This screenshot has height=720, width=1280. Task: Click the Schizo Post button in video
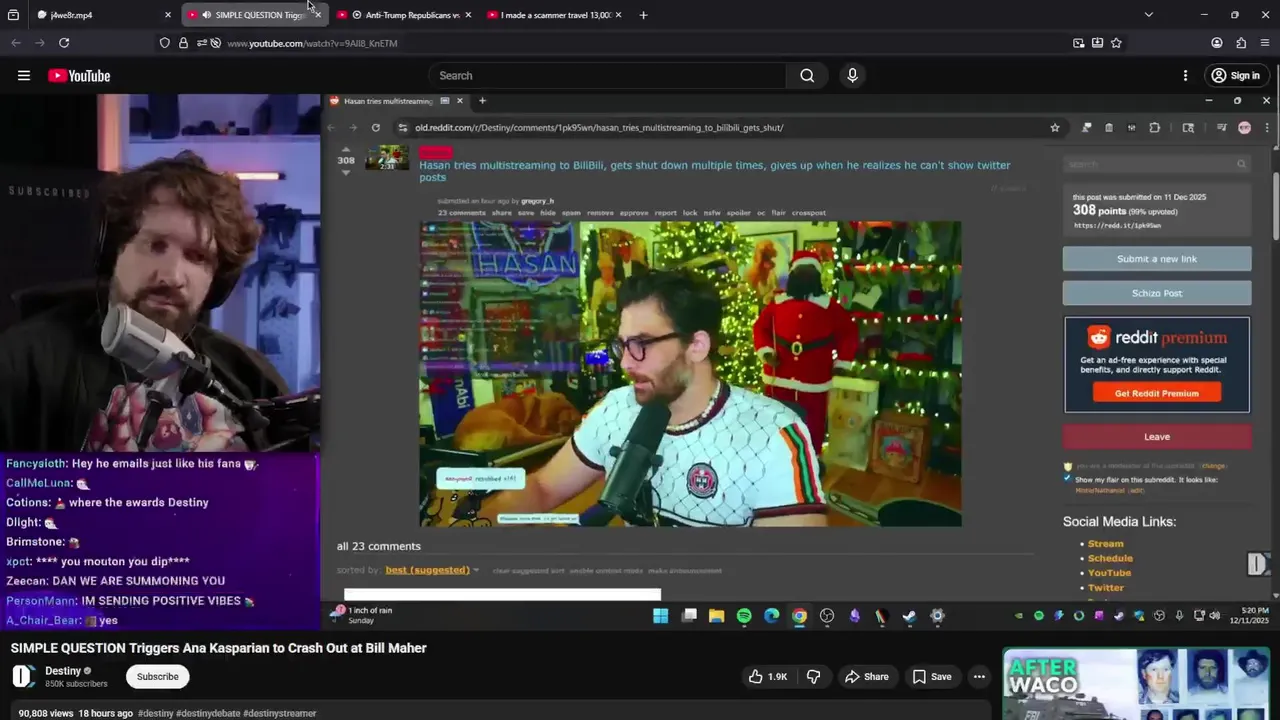(x=1157, y=293)
